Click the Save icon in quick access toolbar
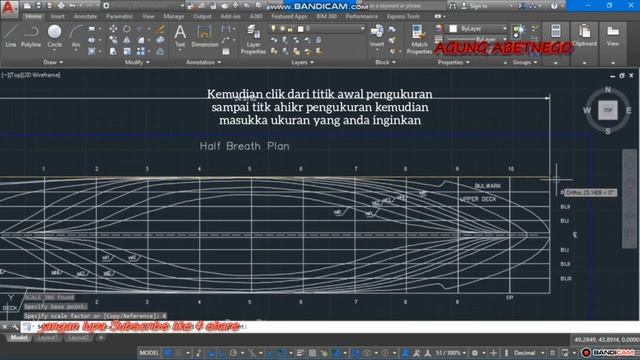The width and height of the screenshot is (640, 360). [39, 6]
